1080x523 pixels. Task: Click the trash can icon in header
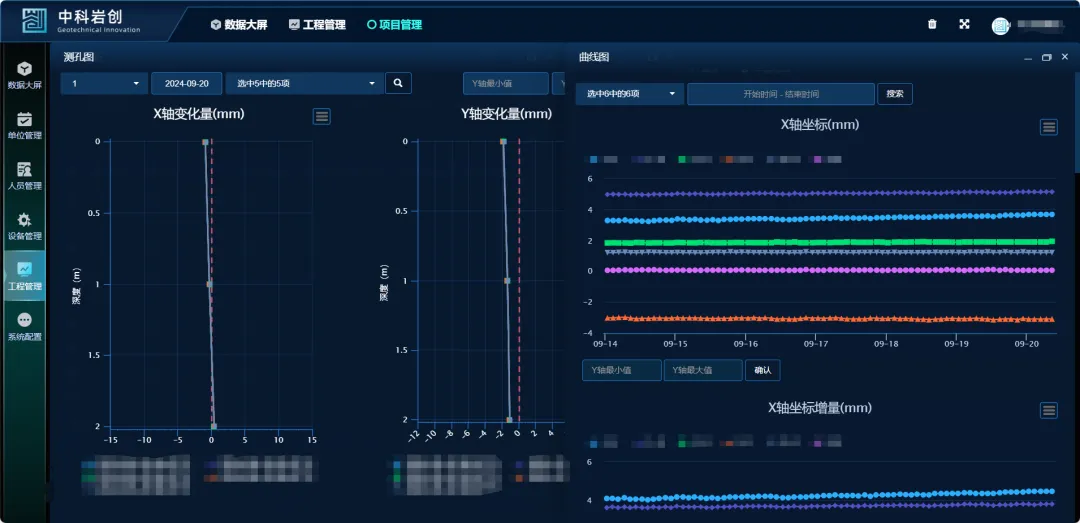point(932,24)
